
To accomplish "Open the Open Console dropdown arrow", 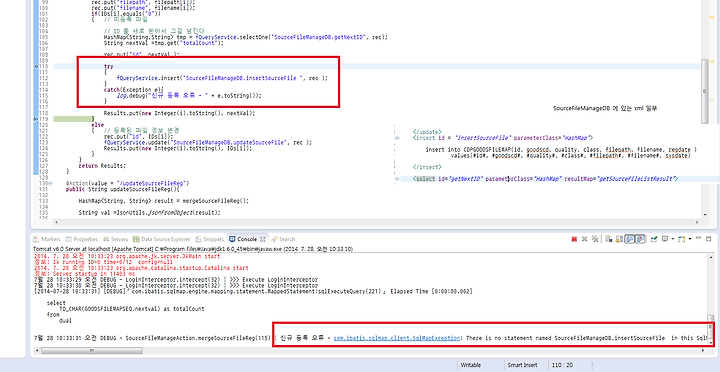I will click(690, 239).
